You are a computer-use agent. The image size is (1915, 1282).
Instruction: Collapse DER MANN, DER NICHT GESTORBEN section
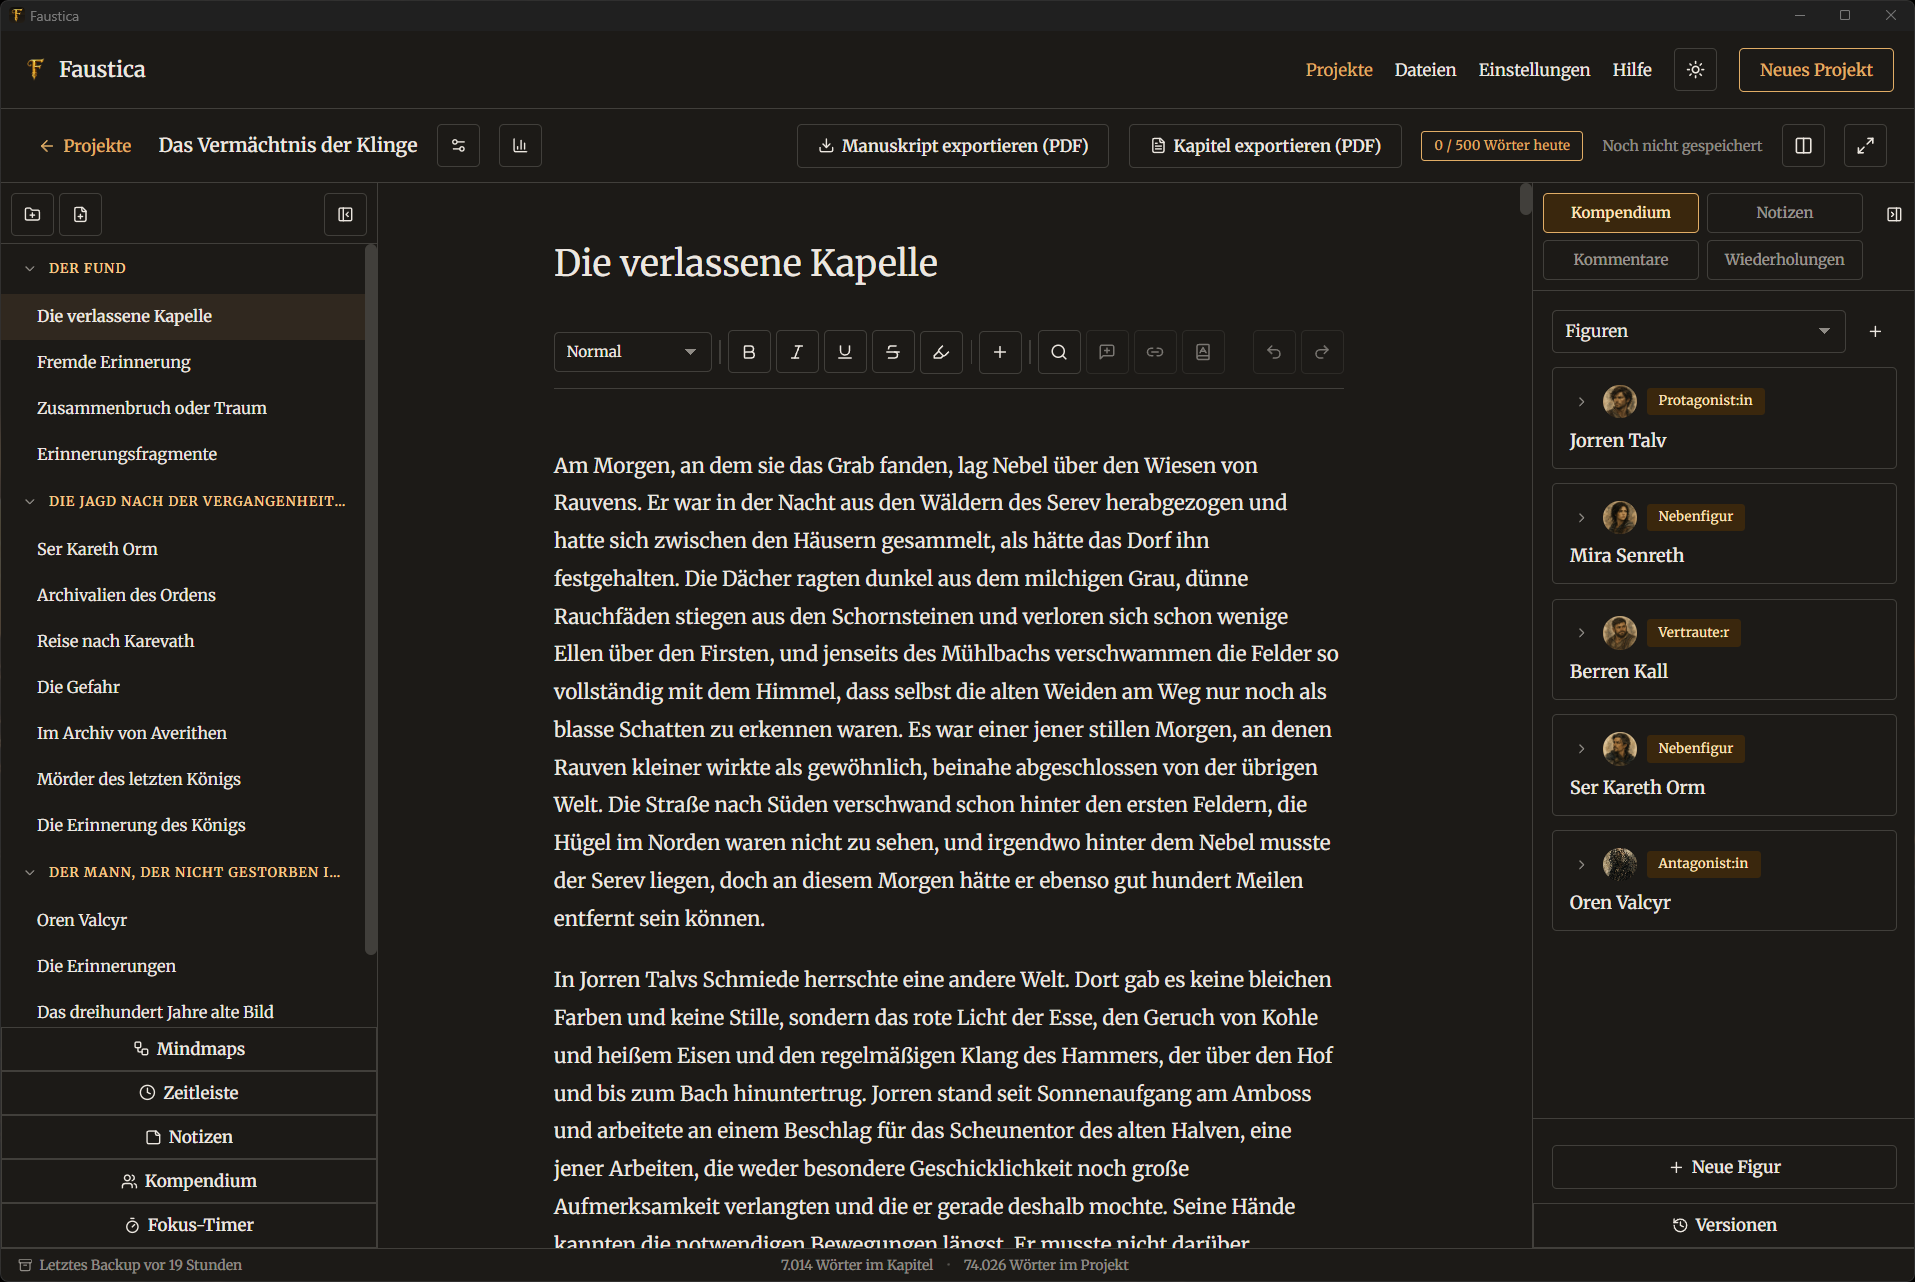29,872
